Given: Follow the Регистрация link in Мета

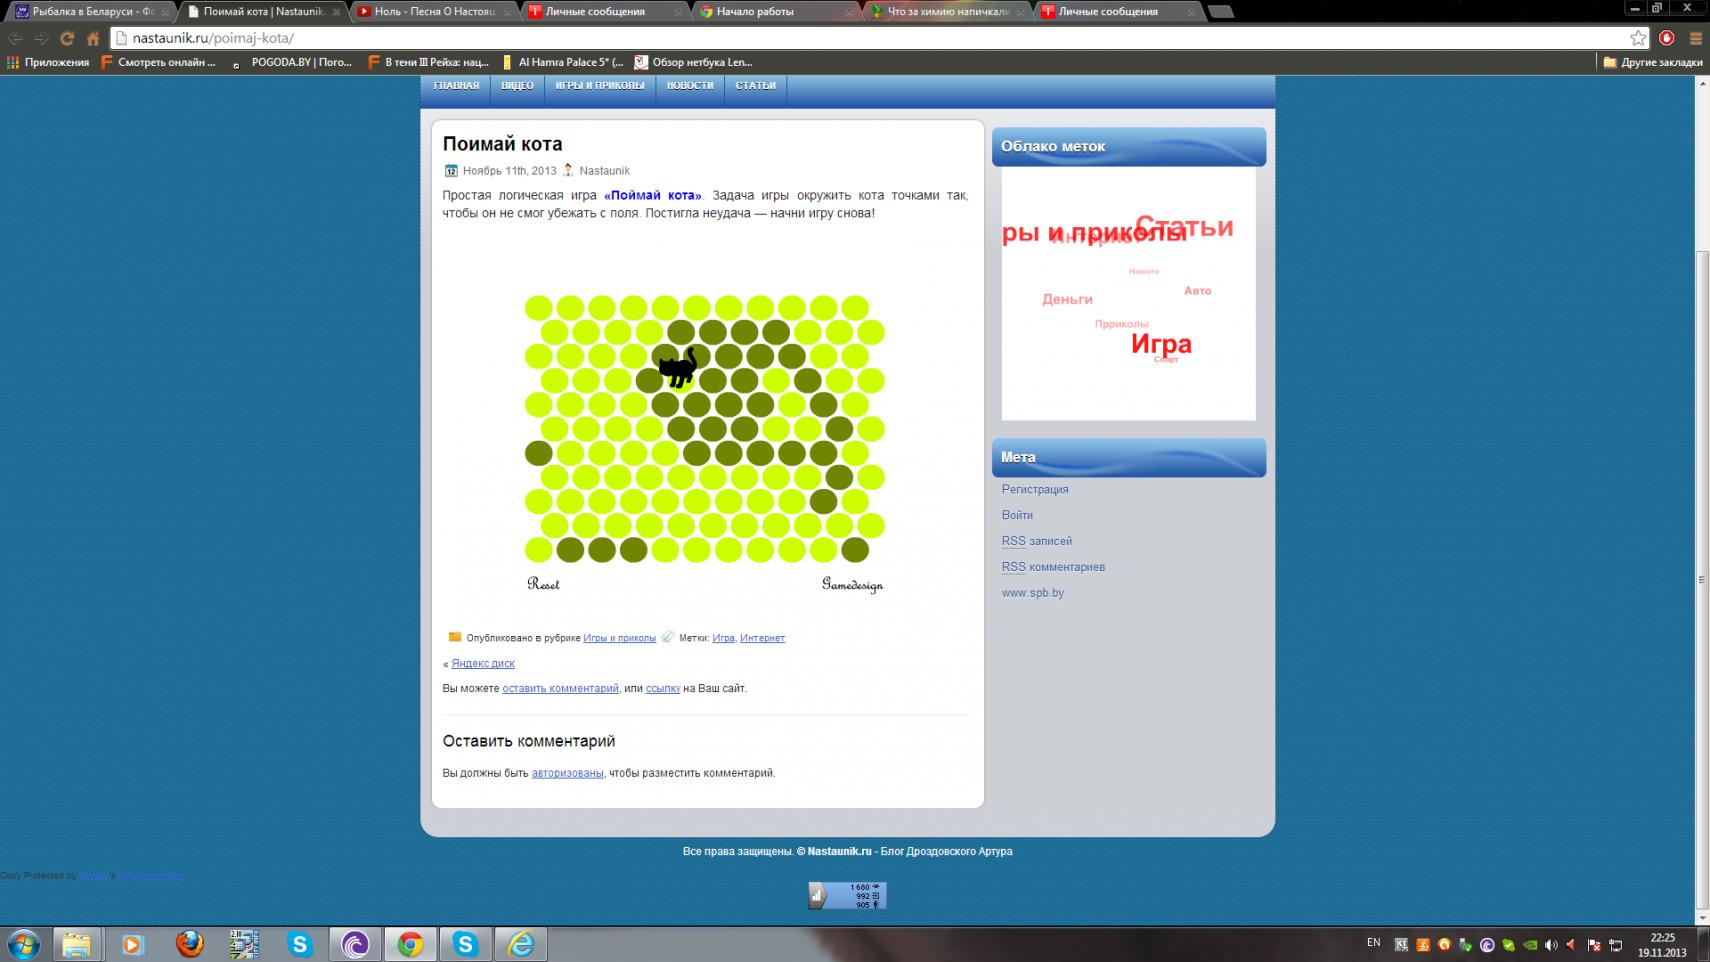Looking at the screenshot, I should click(1035, 489).
